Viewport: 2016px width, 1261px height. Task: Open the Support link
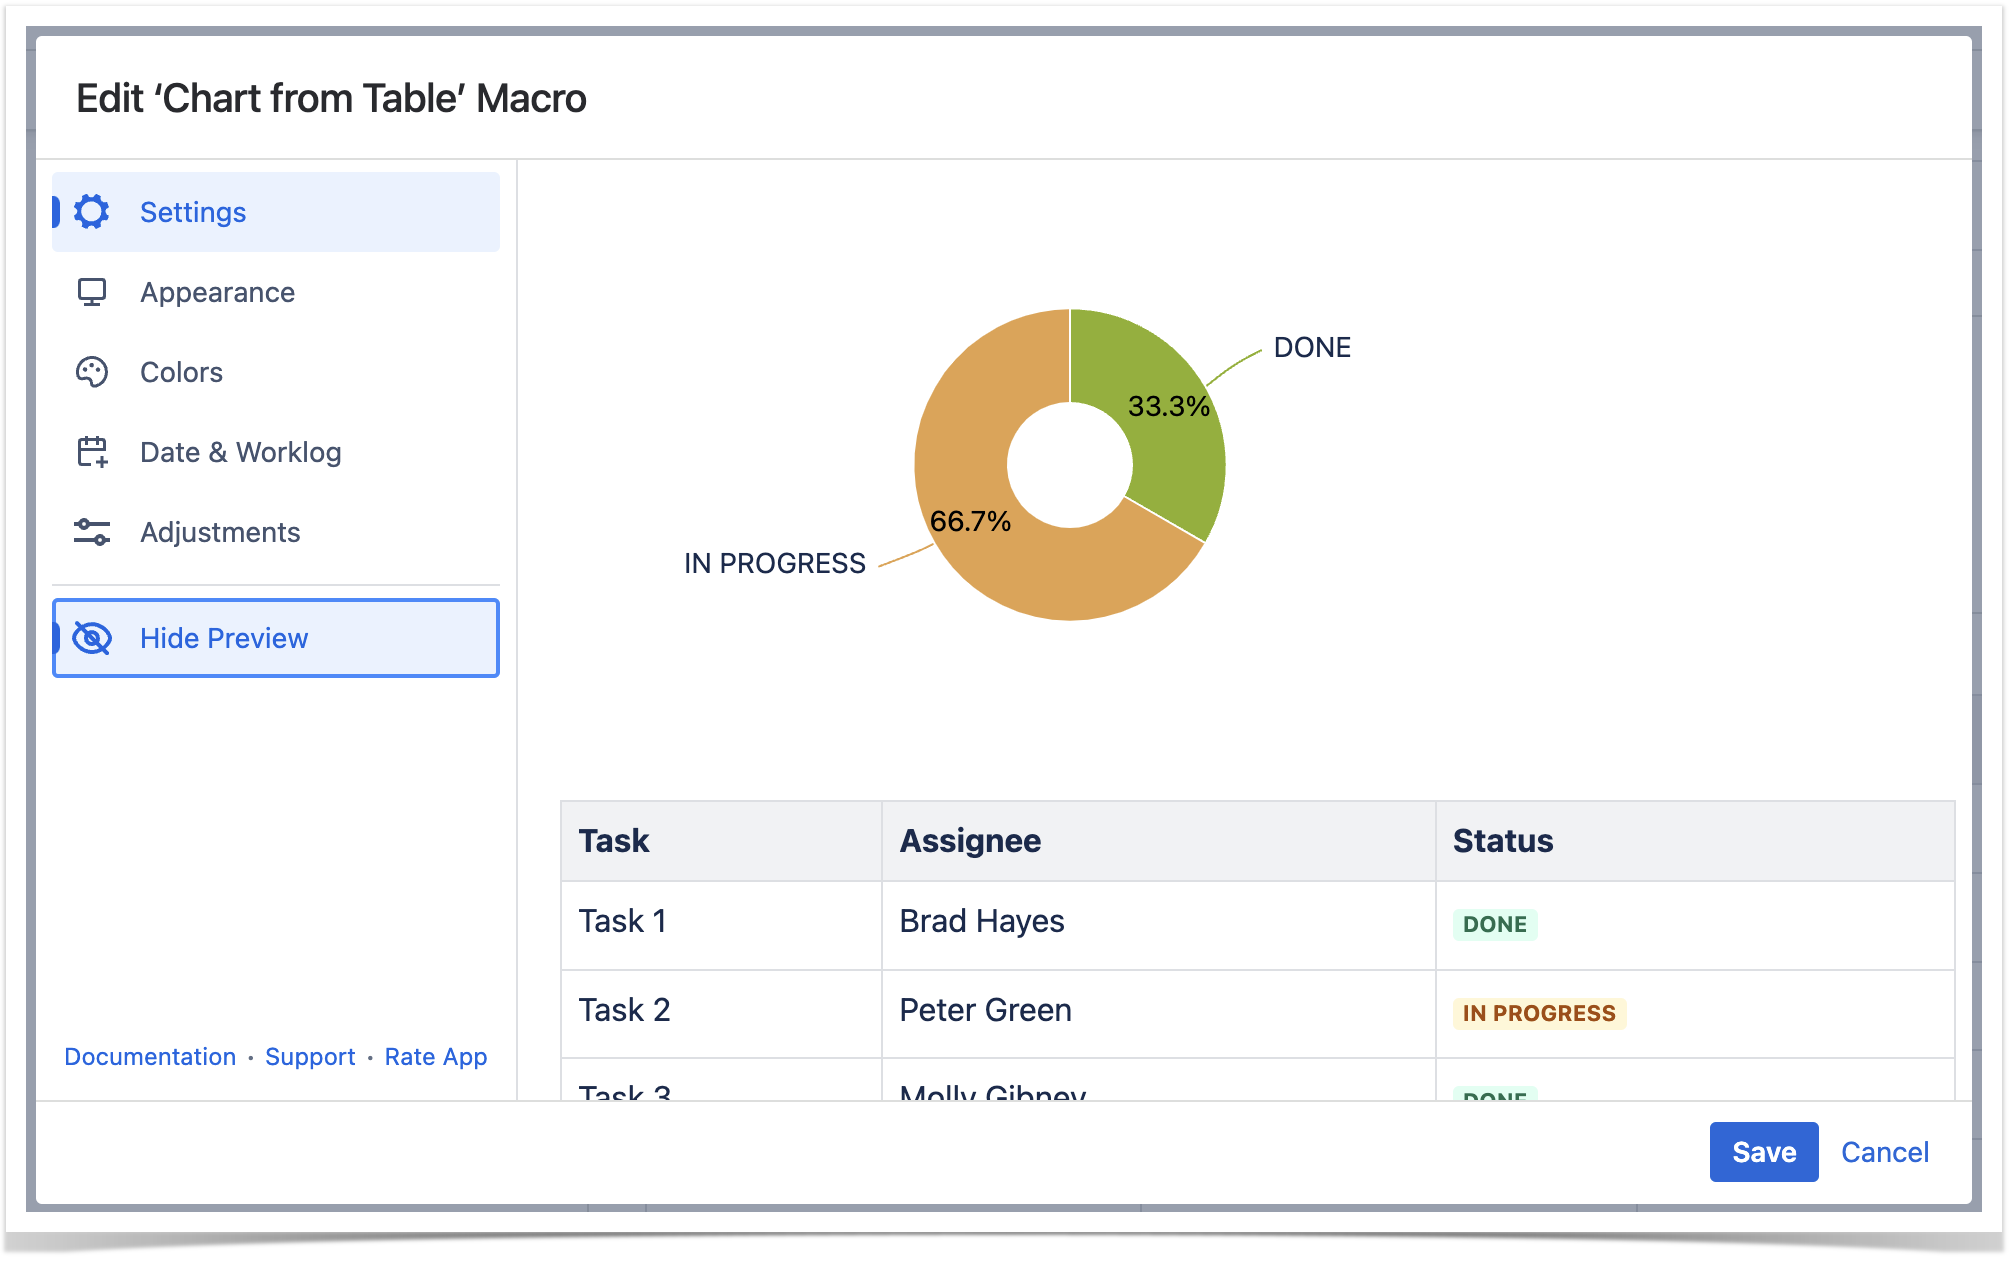click(310, 1057)
